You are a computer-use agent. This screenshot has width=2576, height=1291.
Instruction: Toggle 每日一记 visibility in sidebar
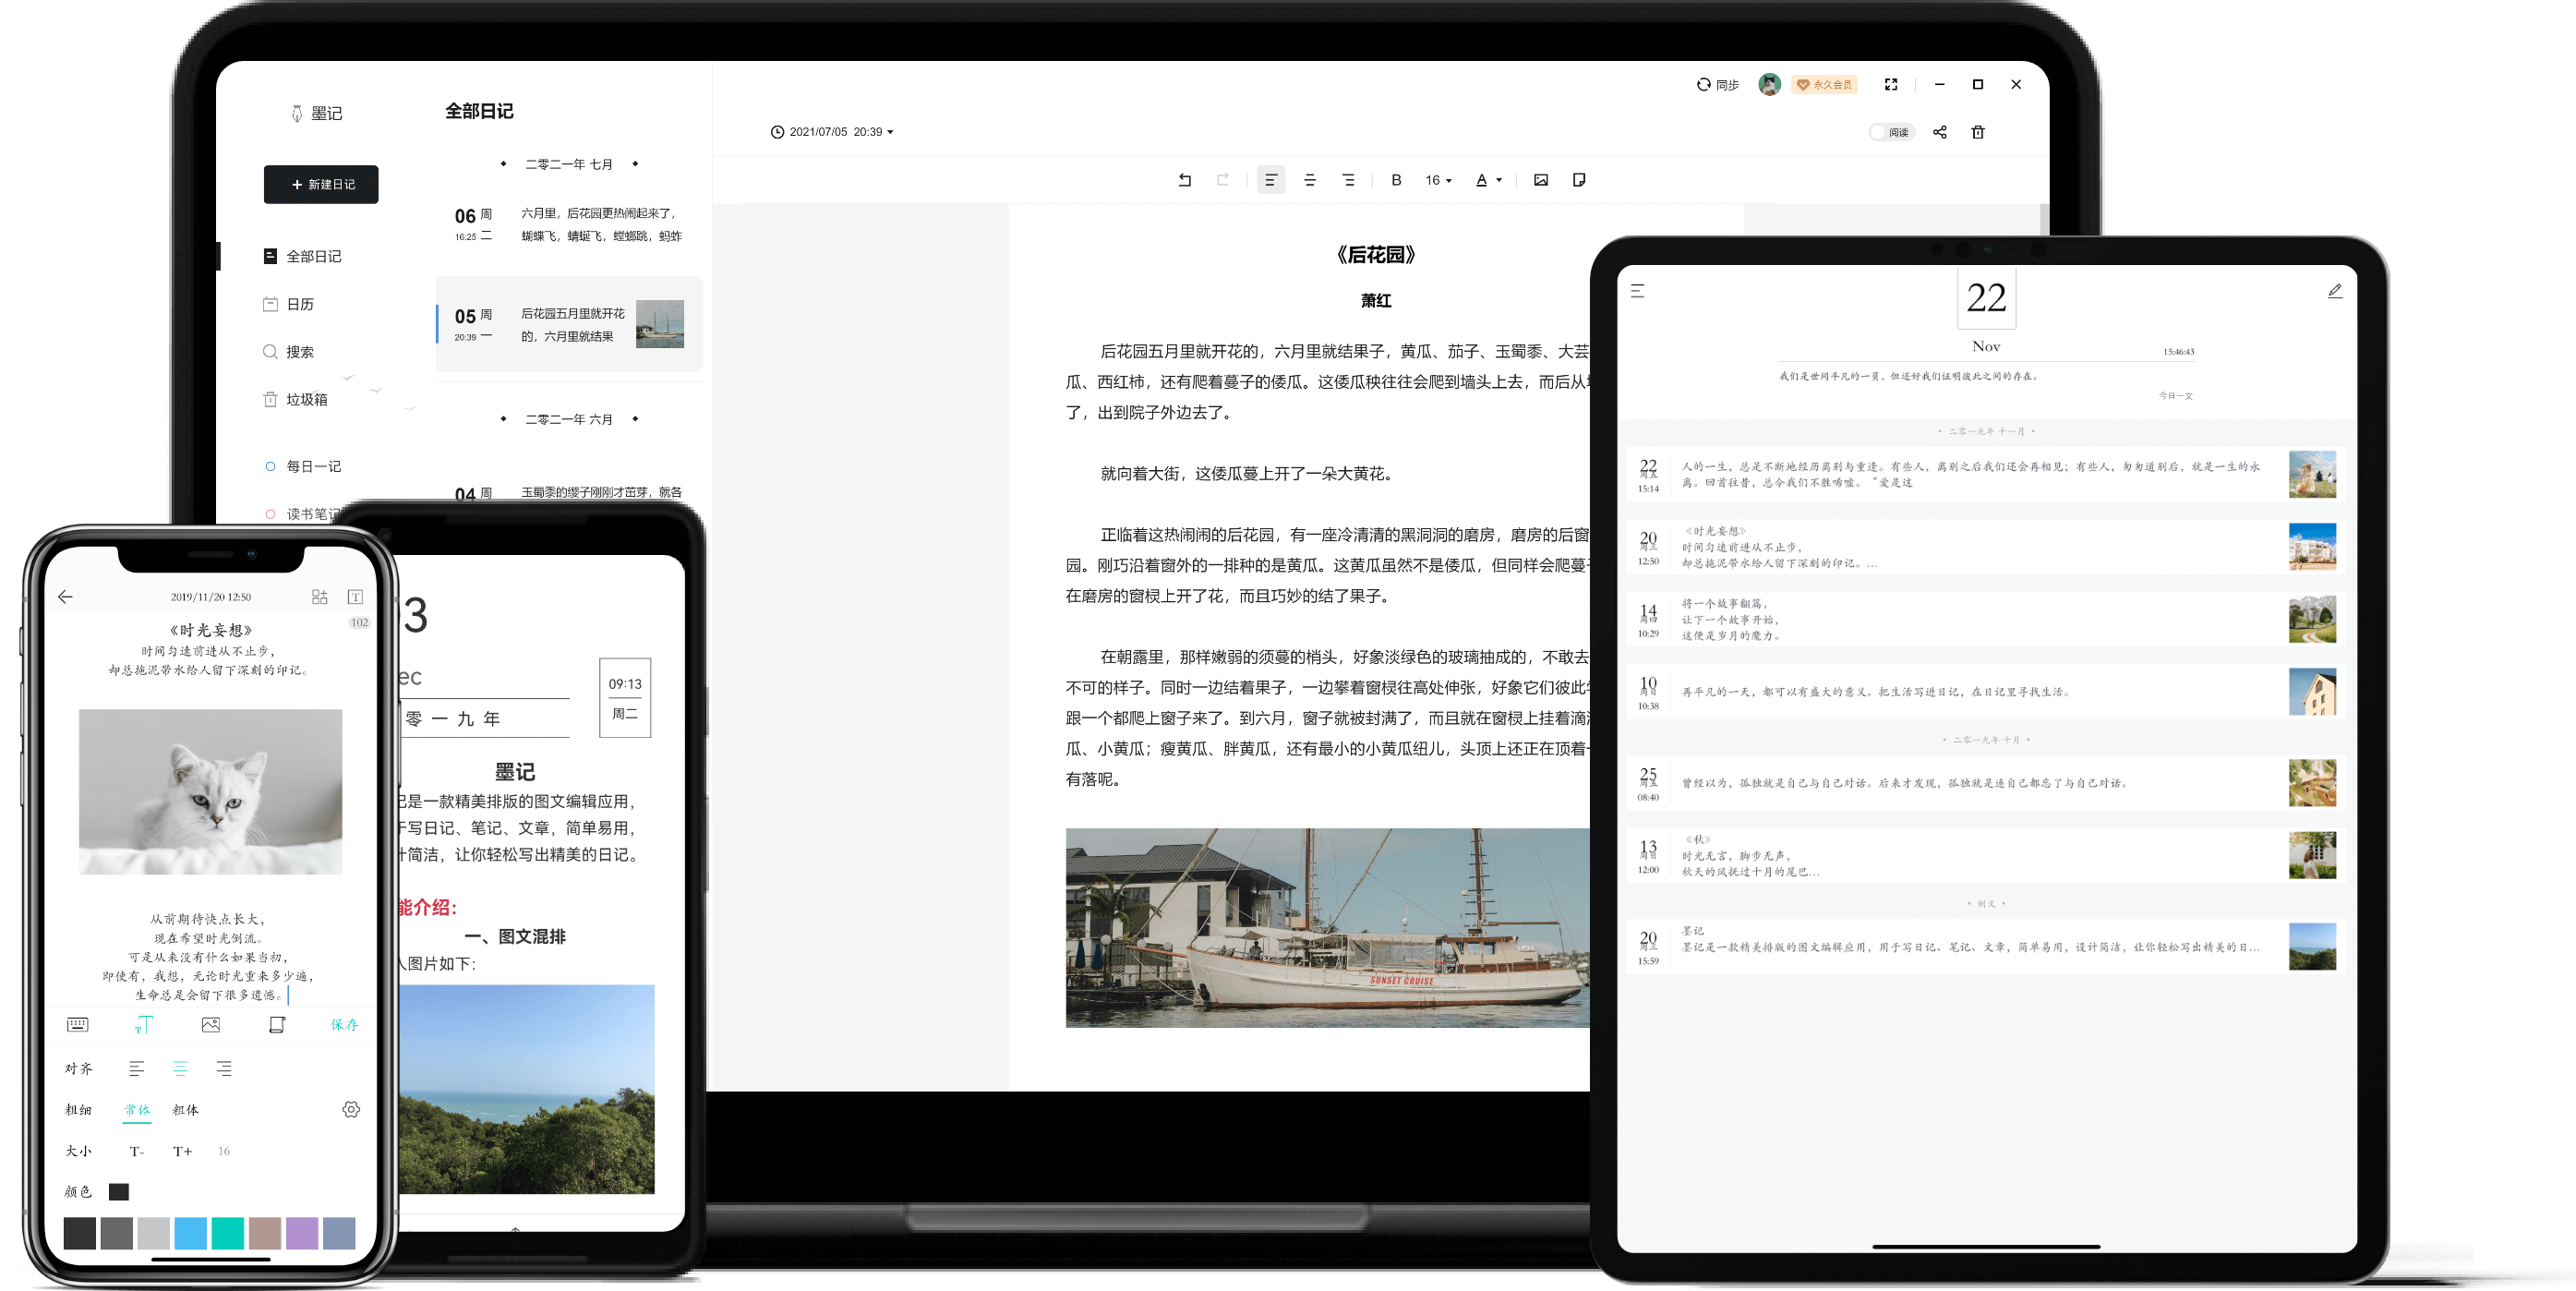tap(270, 465)
